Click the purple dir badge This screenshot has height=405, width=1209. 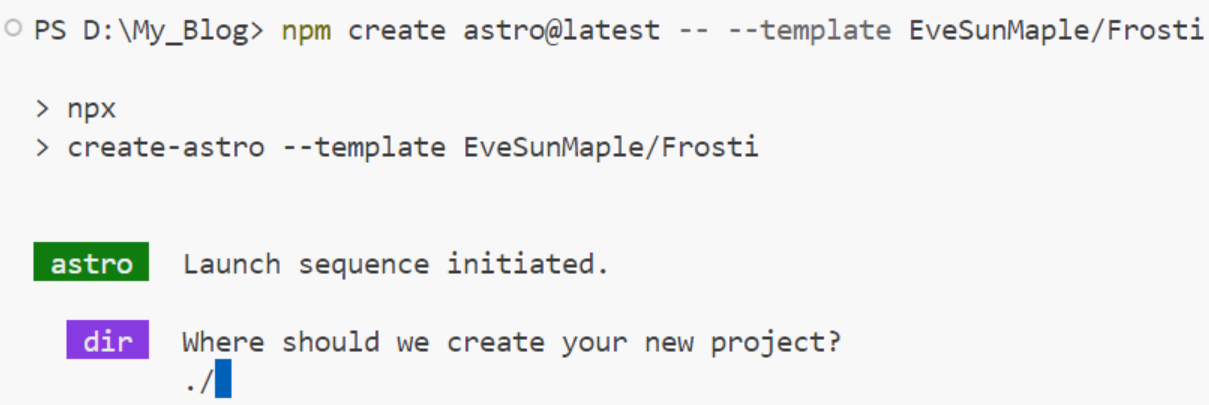pyautogui.click(x=108, y=342)
